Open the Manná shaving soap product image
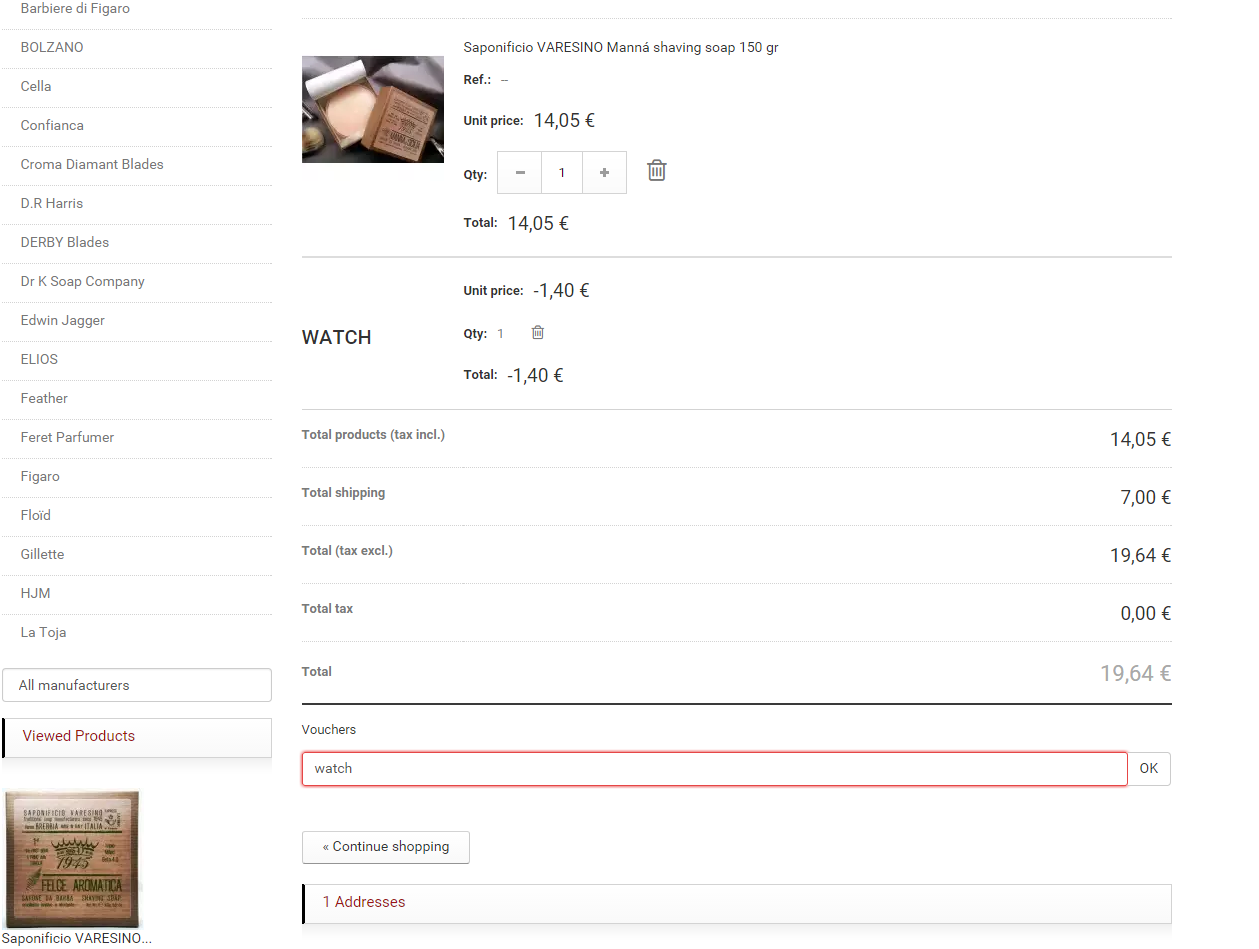1259x949 pixels. click(373, 109)
